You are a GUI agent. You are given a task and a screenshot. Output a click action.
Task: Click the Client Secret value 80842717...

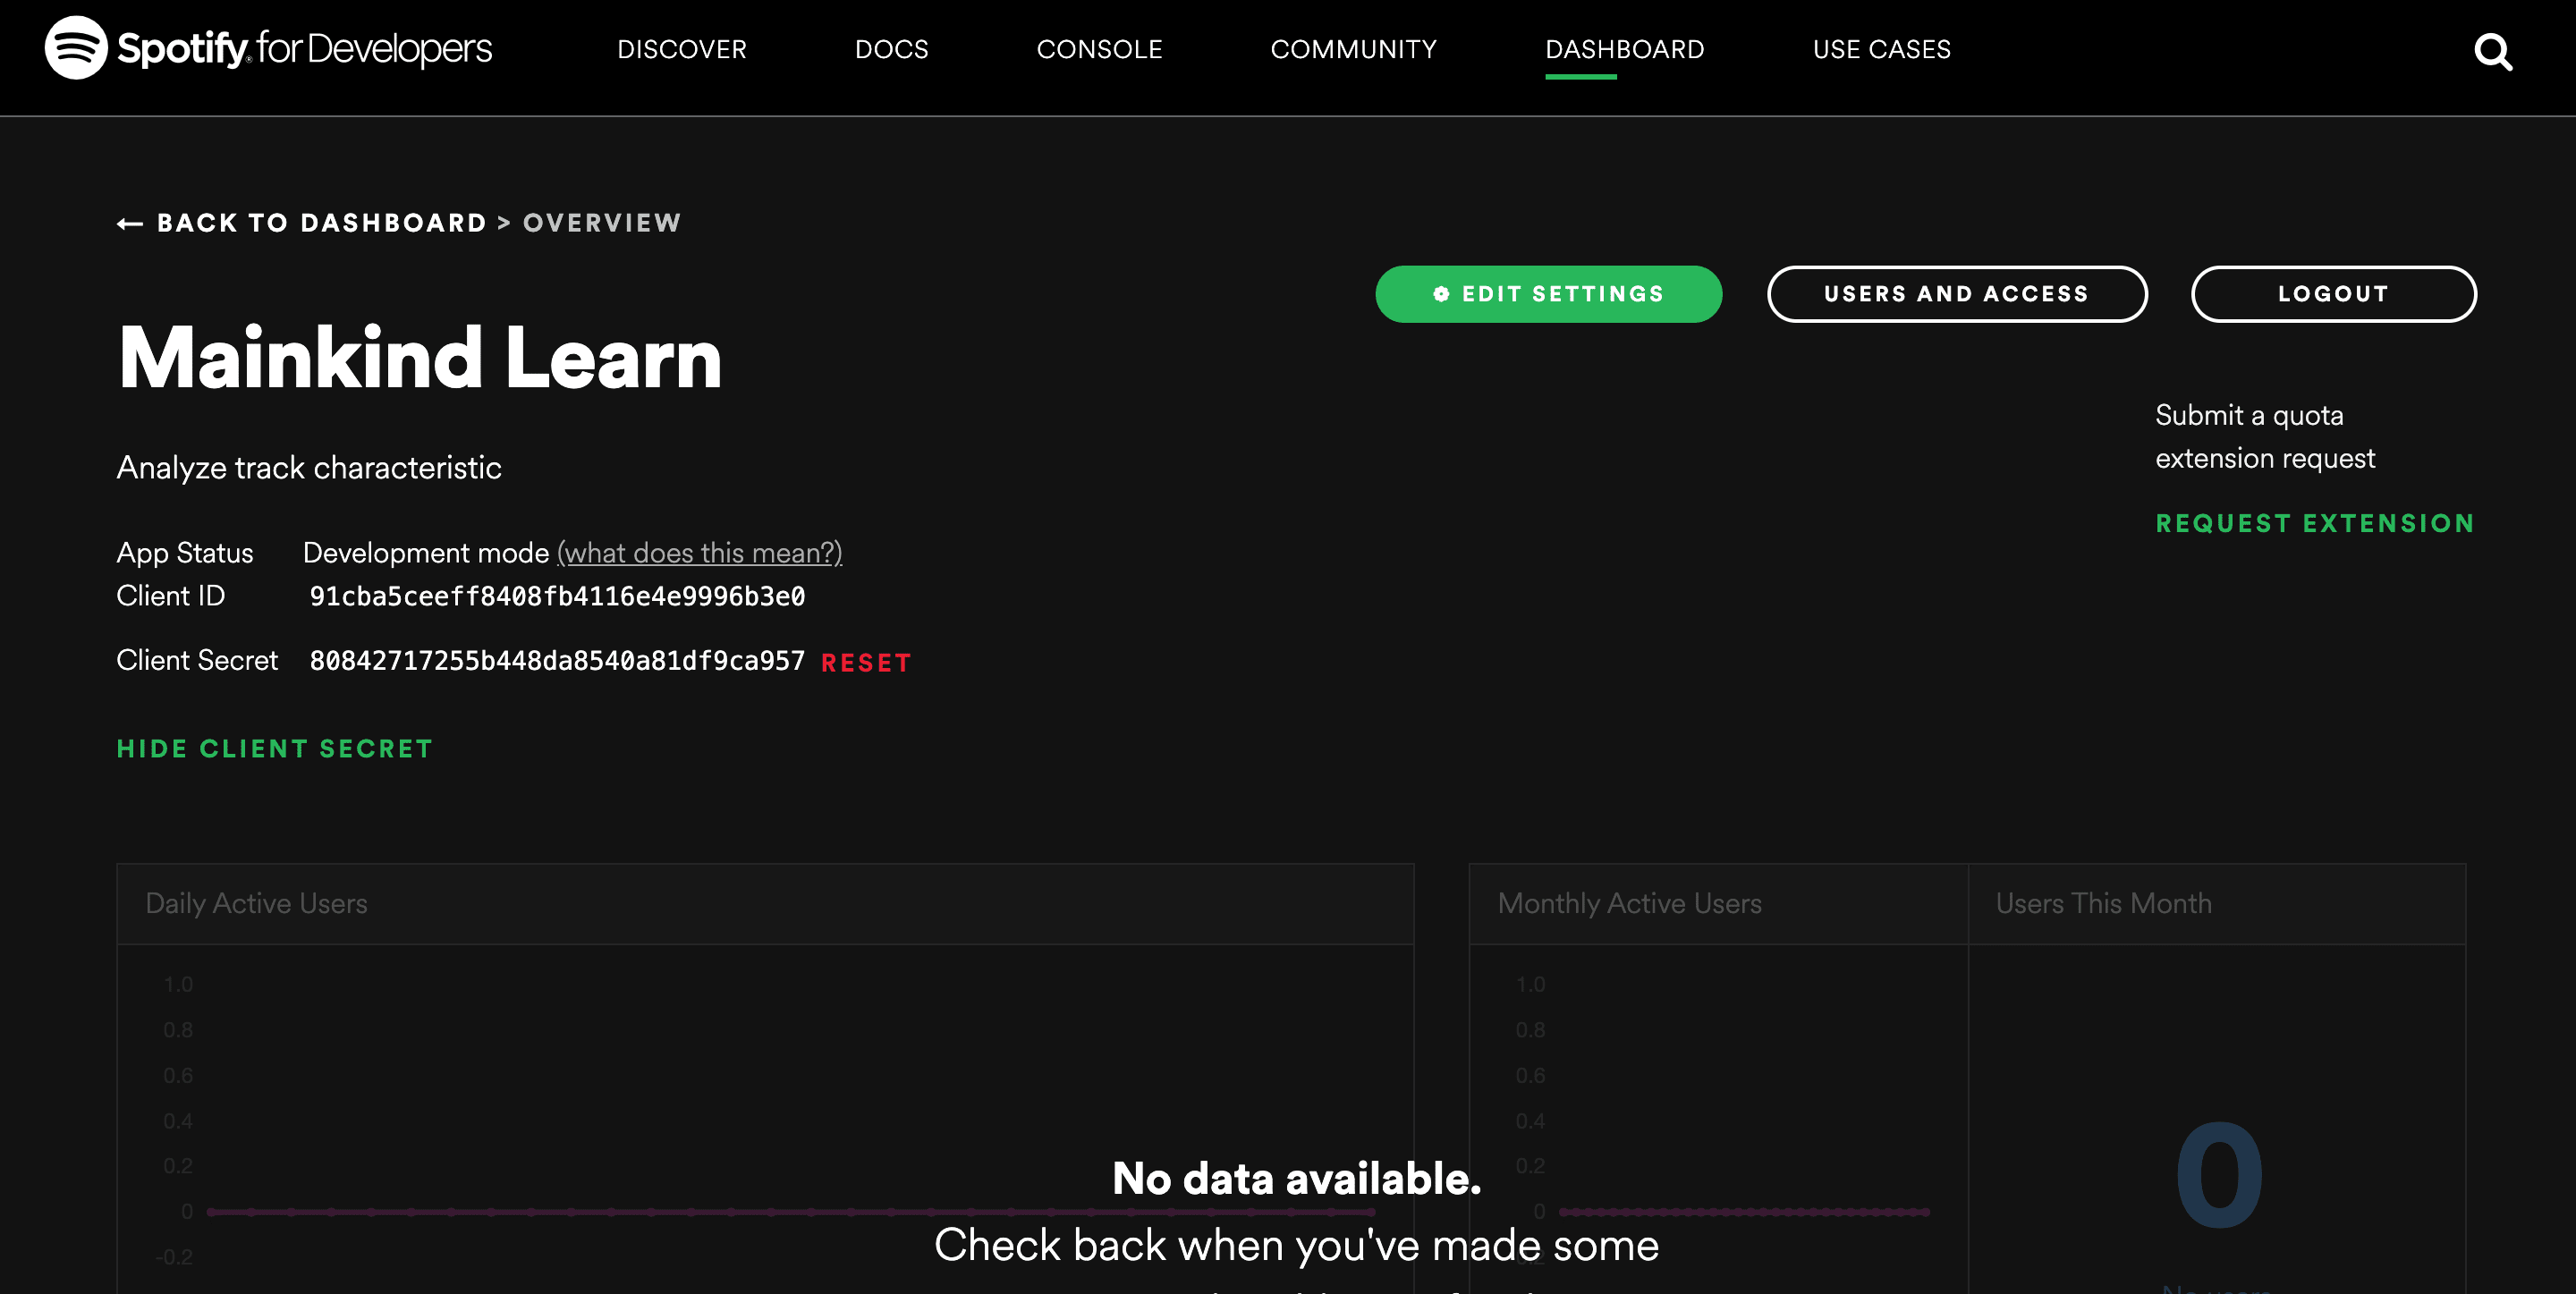point(557,661)
